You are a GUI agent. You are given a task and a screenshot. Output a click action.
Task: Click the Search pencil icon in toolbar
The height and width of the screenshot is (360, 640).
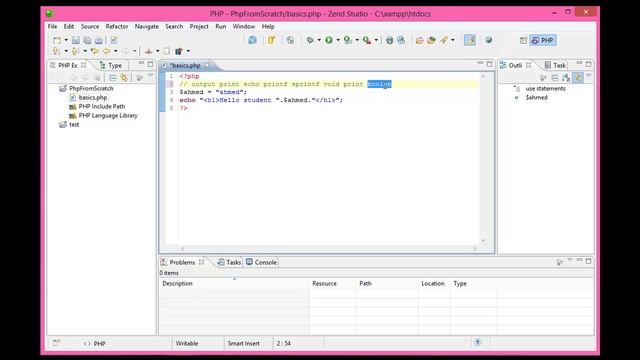tap(444, 40)
